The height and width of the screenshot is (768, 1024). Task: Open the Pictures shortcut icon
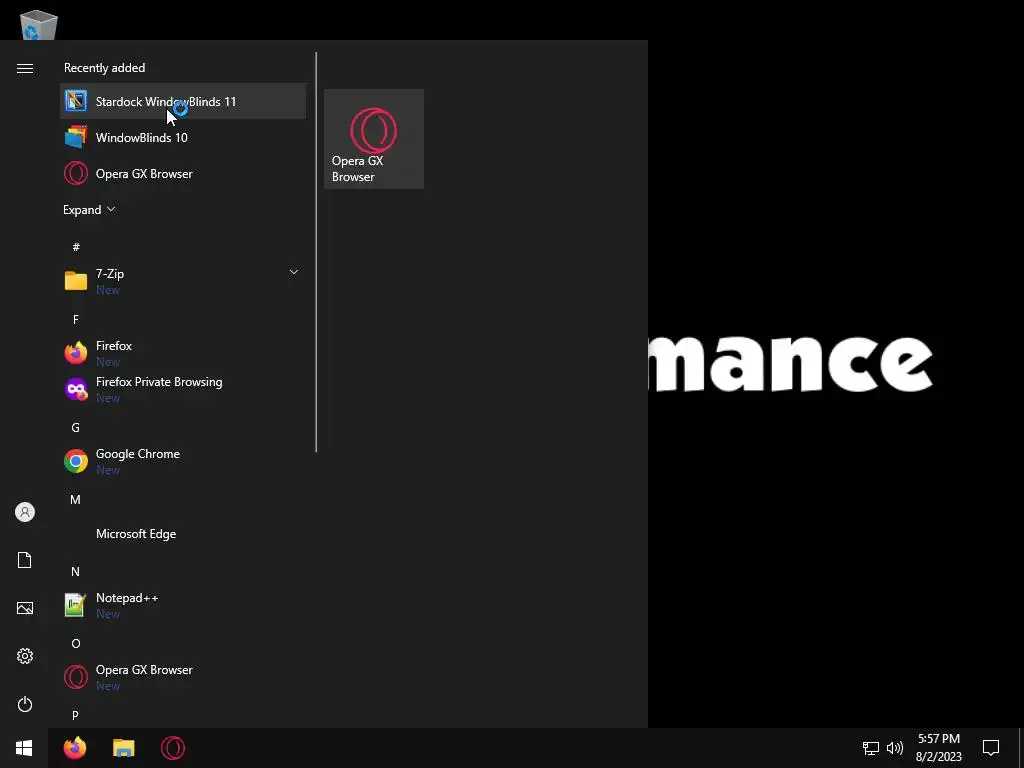click(25, 608)
